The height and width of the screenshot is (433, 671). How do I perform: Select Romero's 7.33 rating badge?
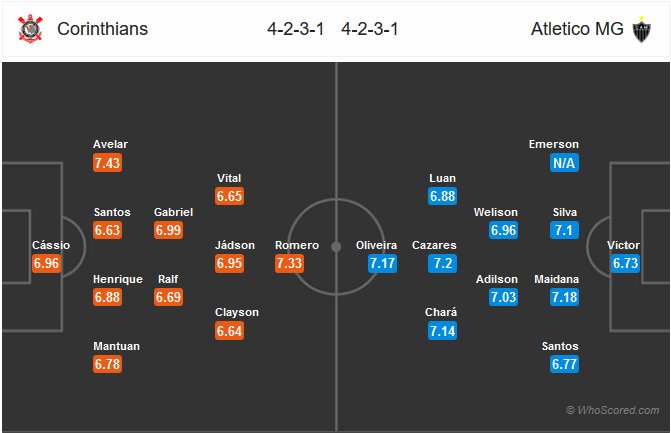click(x=289, y=263)
